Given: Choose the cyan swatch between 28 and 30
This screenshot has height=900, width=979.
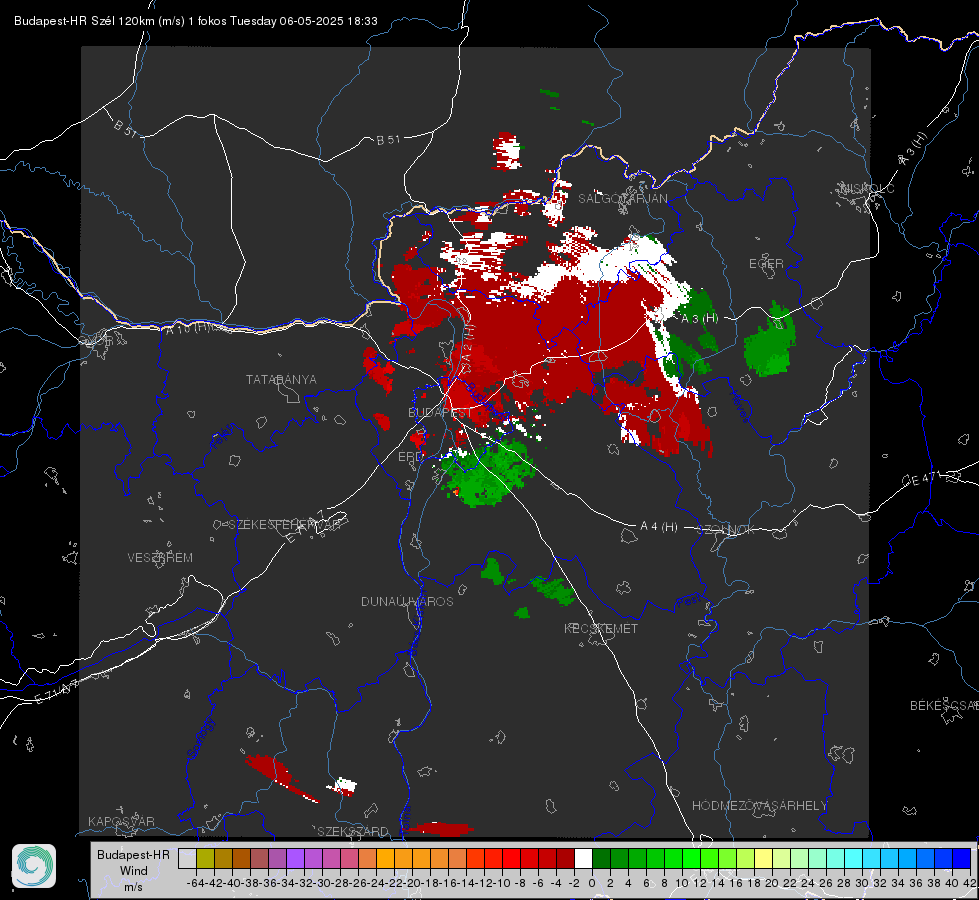Looking at the screenshot, I should (854, 859).
